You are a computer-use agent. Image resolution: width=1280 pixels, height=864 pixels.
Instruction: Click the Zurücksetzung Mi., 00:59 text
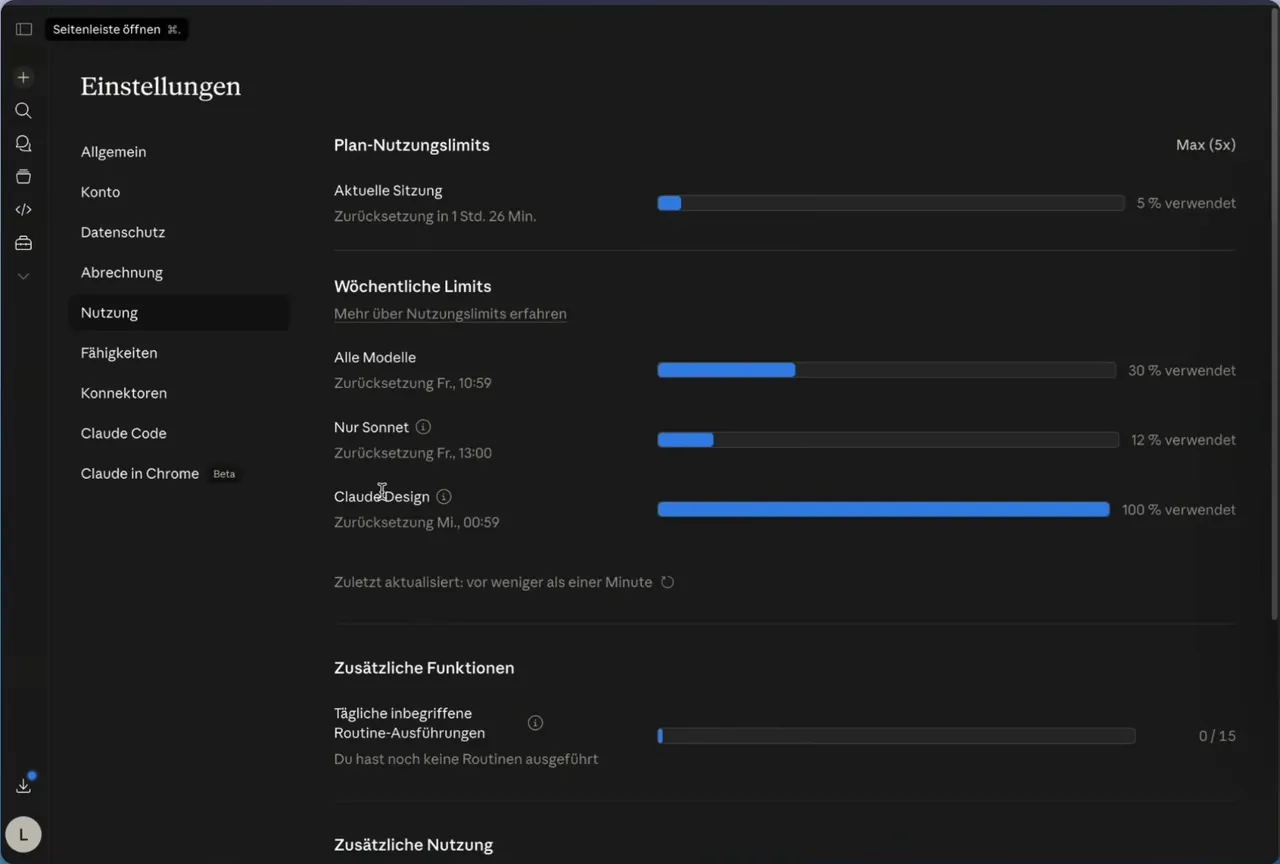pos(417,522)
